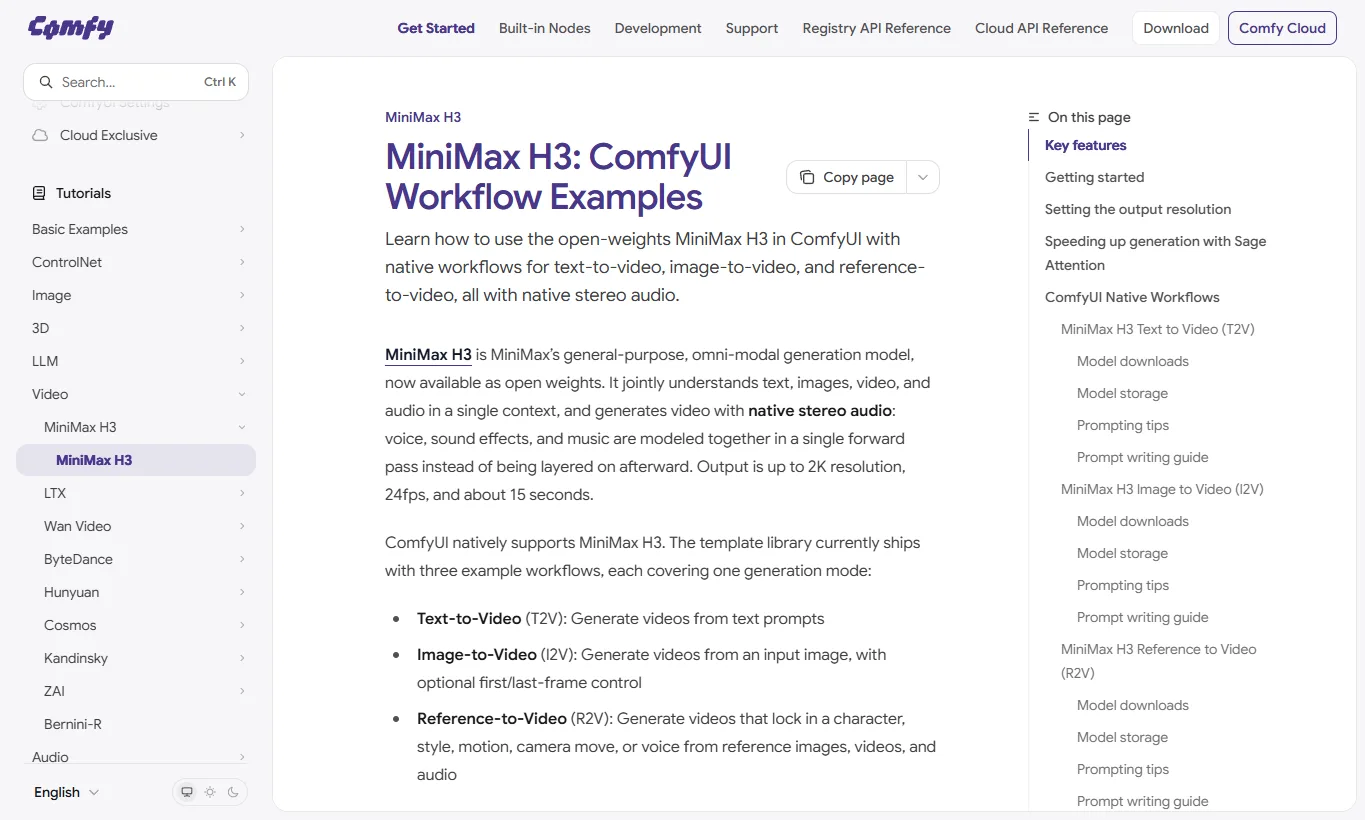Expand the ZAI chevron
Viewport: 1365px width, 820px height.
pyautogui.click(x=242, y=691)
